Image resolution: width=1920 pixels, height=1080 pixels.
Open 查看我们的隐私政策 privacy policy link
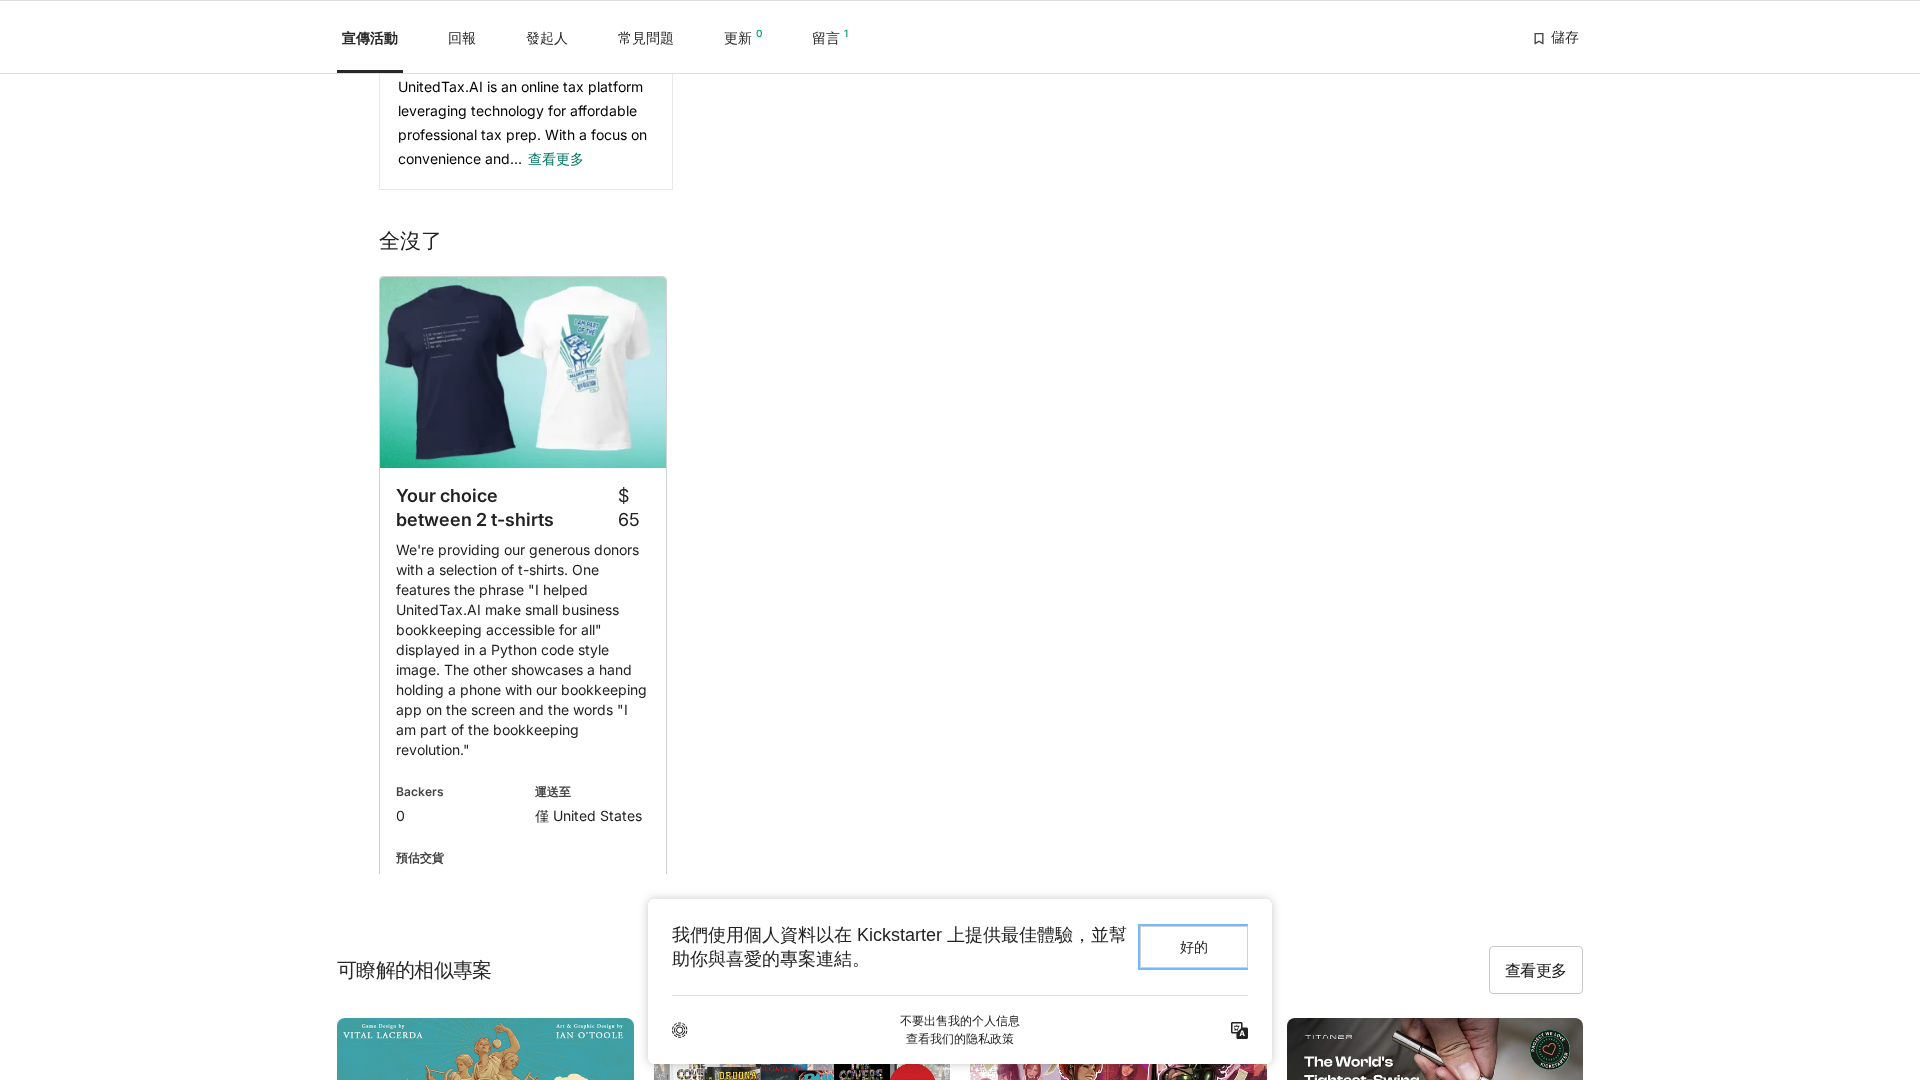point(959,1039)
